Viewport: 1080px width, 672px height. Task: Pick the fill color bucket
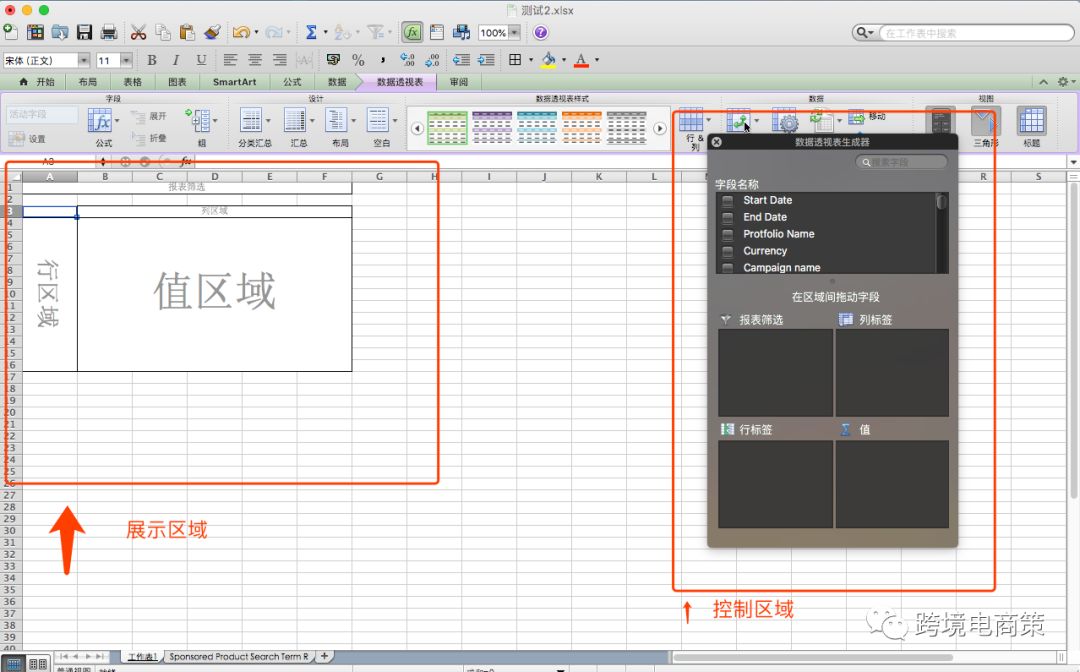click(x=549, y=60)
